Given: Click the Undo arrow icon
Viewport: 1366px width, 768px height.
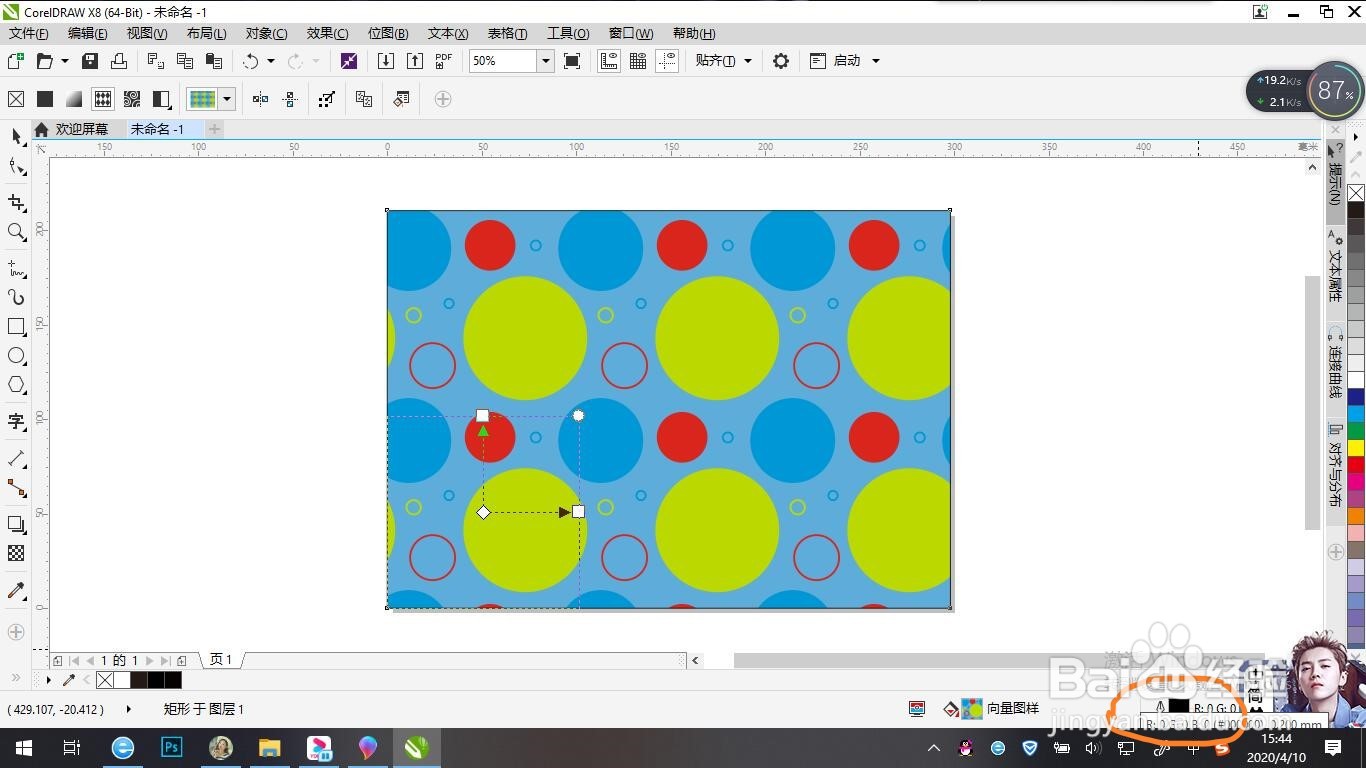Looking at the screenshot, I should (x=250, y=61).
